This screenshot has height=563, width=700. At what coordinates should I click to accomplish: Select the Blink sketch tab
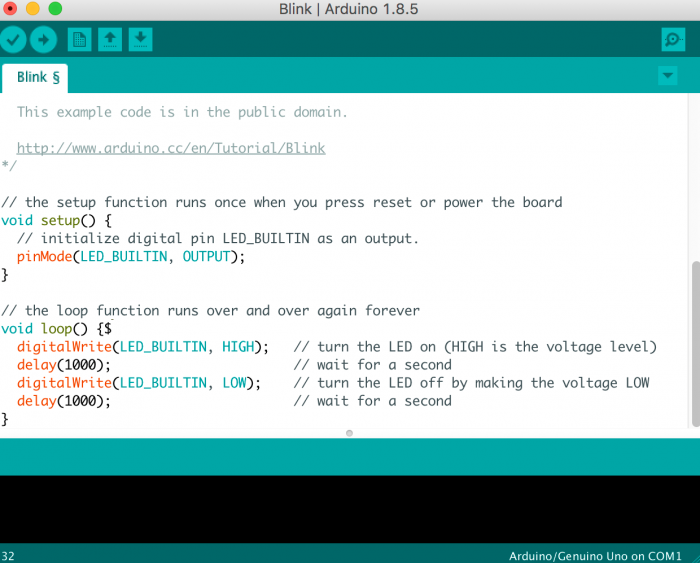35,78
